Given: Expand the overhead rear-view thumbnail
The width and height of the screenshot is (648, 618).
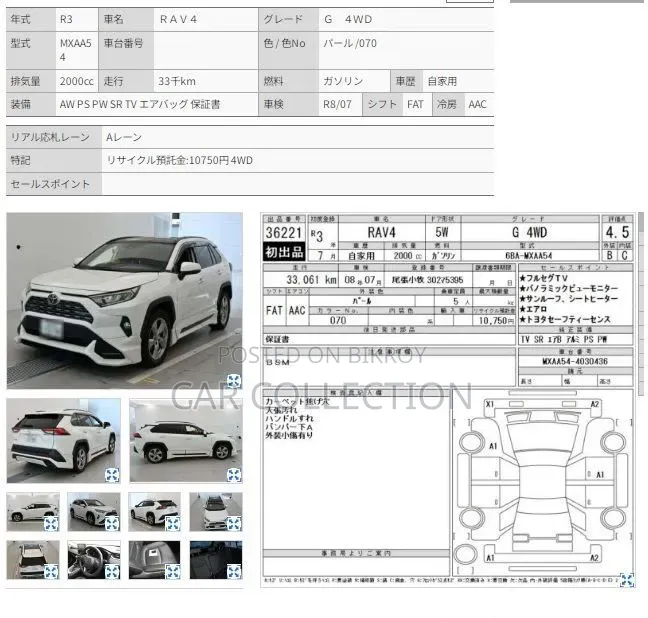Looking at the screenshot, I should point(51,572).
